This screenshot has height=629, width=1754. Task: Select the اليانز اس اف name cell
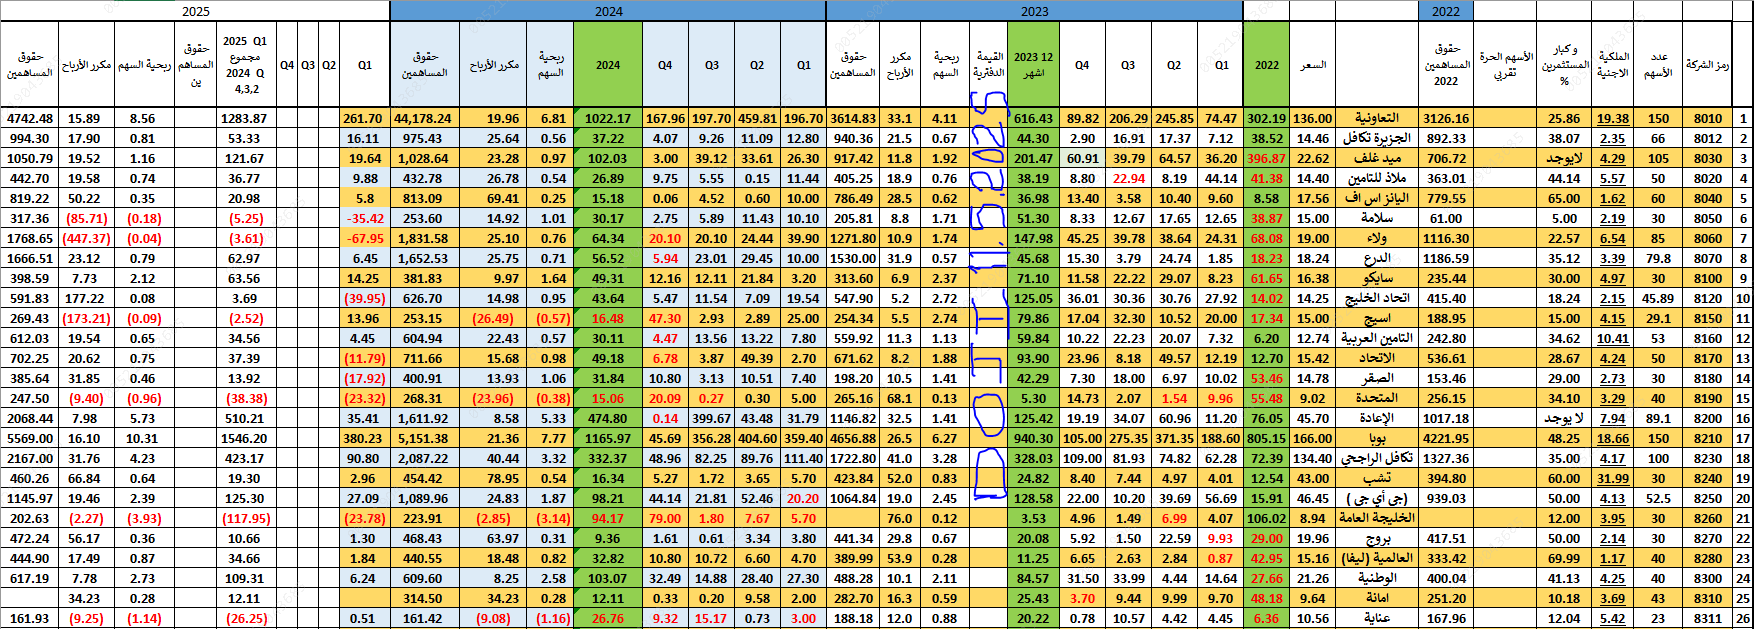pyautogui.click(x=1376, y=198)
